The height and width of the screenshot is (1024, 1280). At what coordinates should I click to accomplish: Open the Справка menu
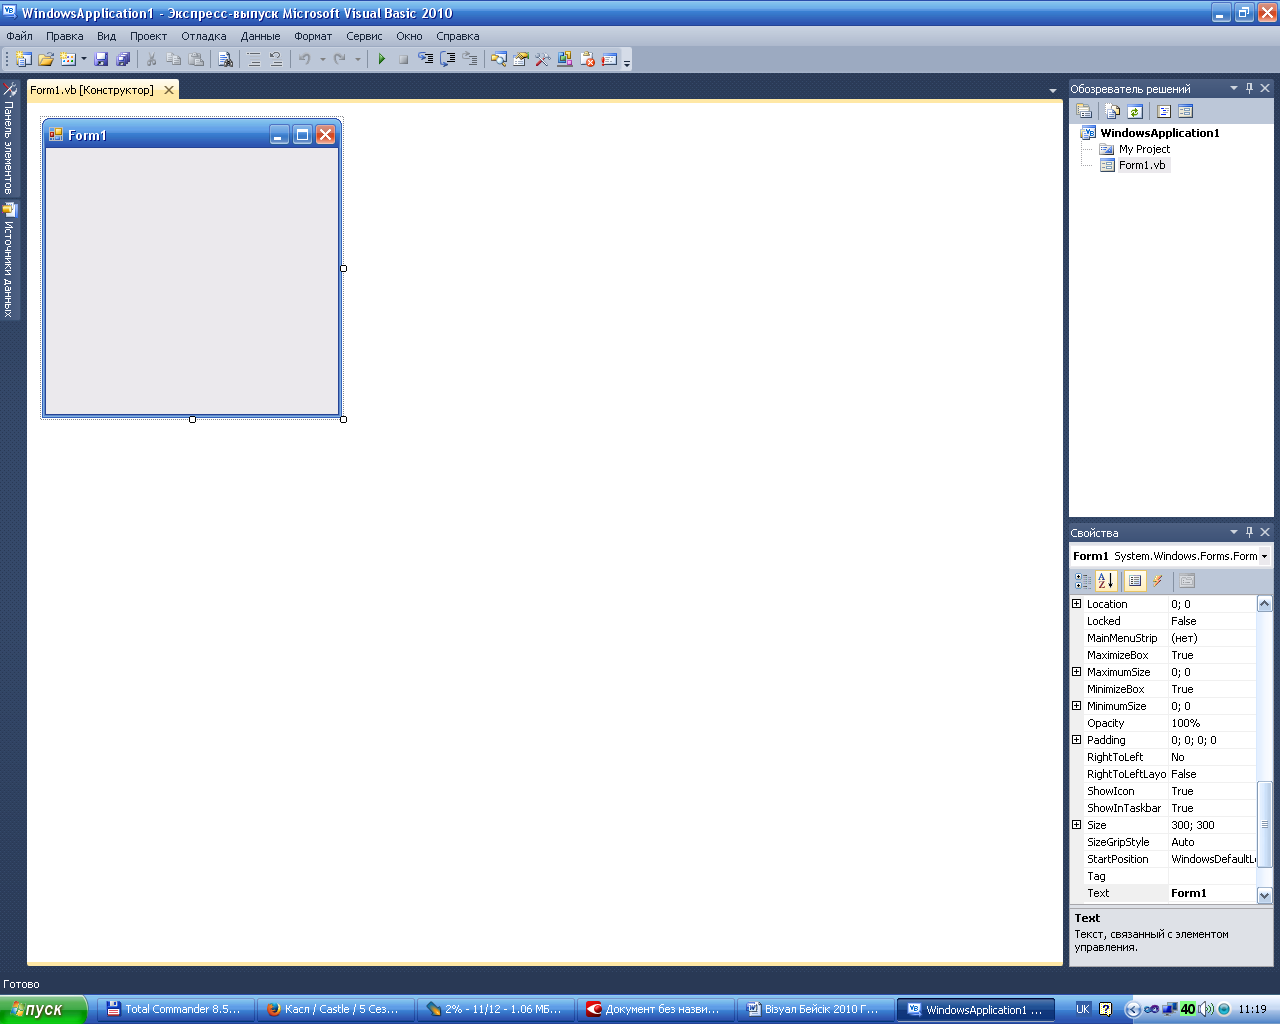458,36
